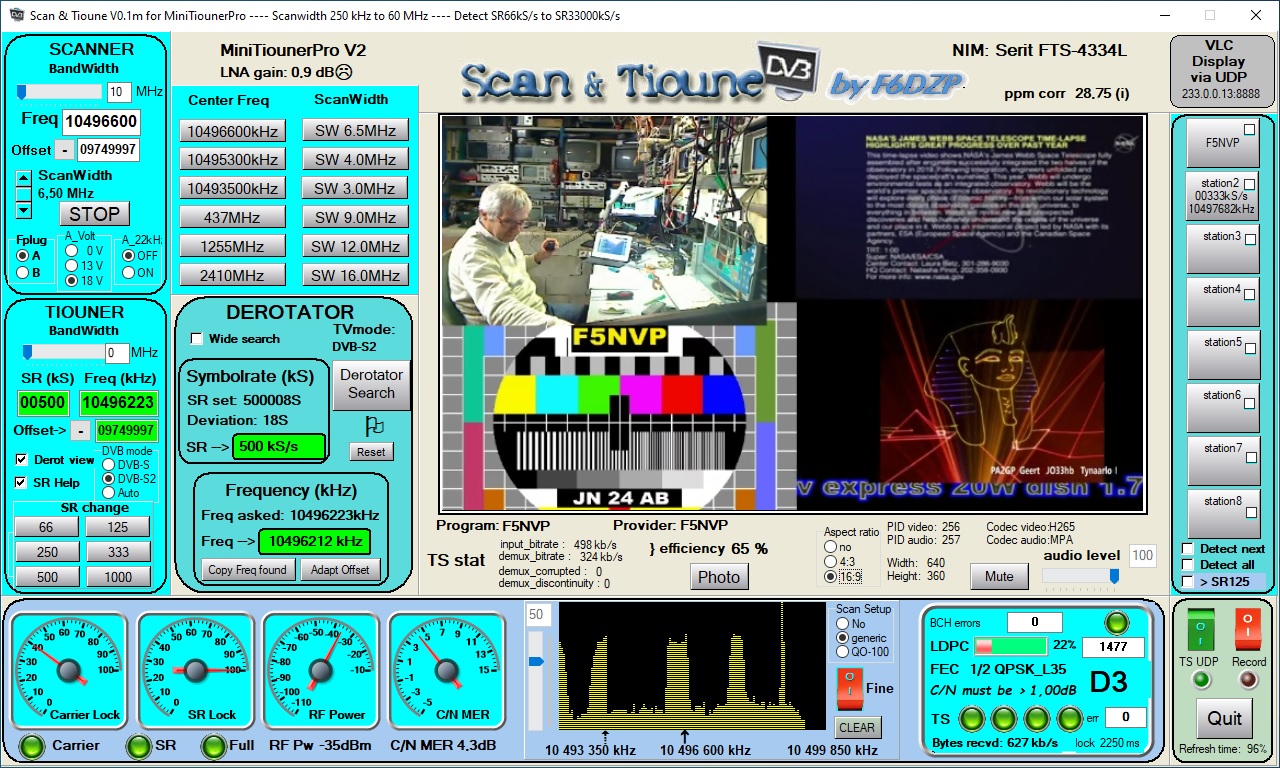This screenshot has width=1280, height=768.
Task: Set symbol rate to 1000
Action: pyautogui.click(x=118, y=577)
